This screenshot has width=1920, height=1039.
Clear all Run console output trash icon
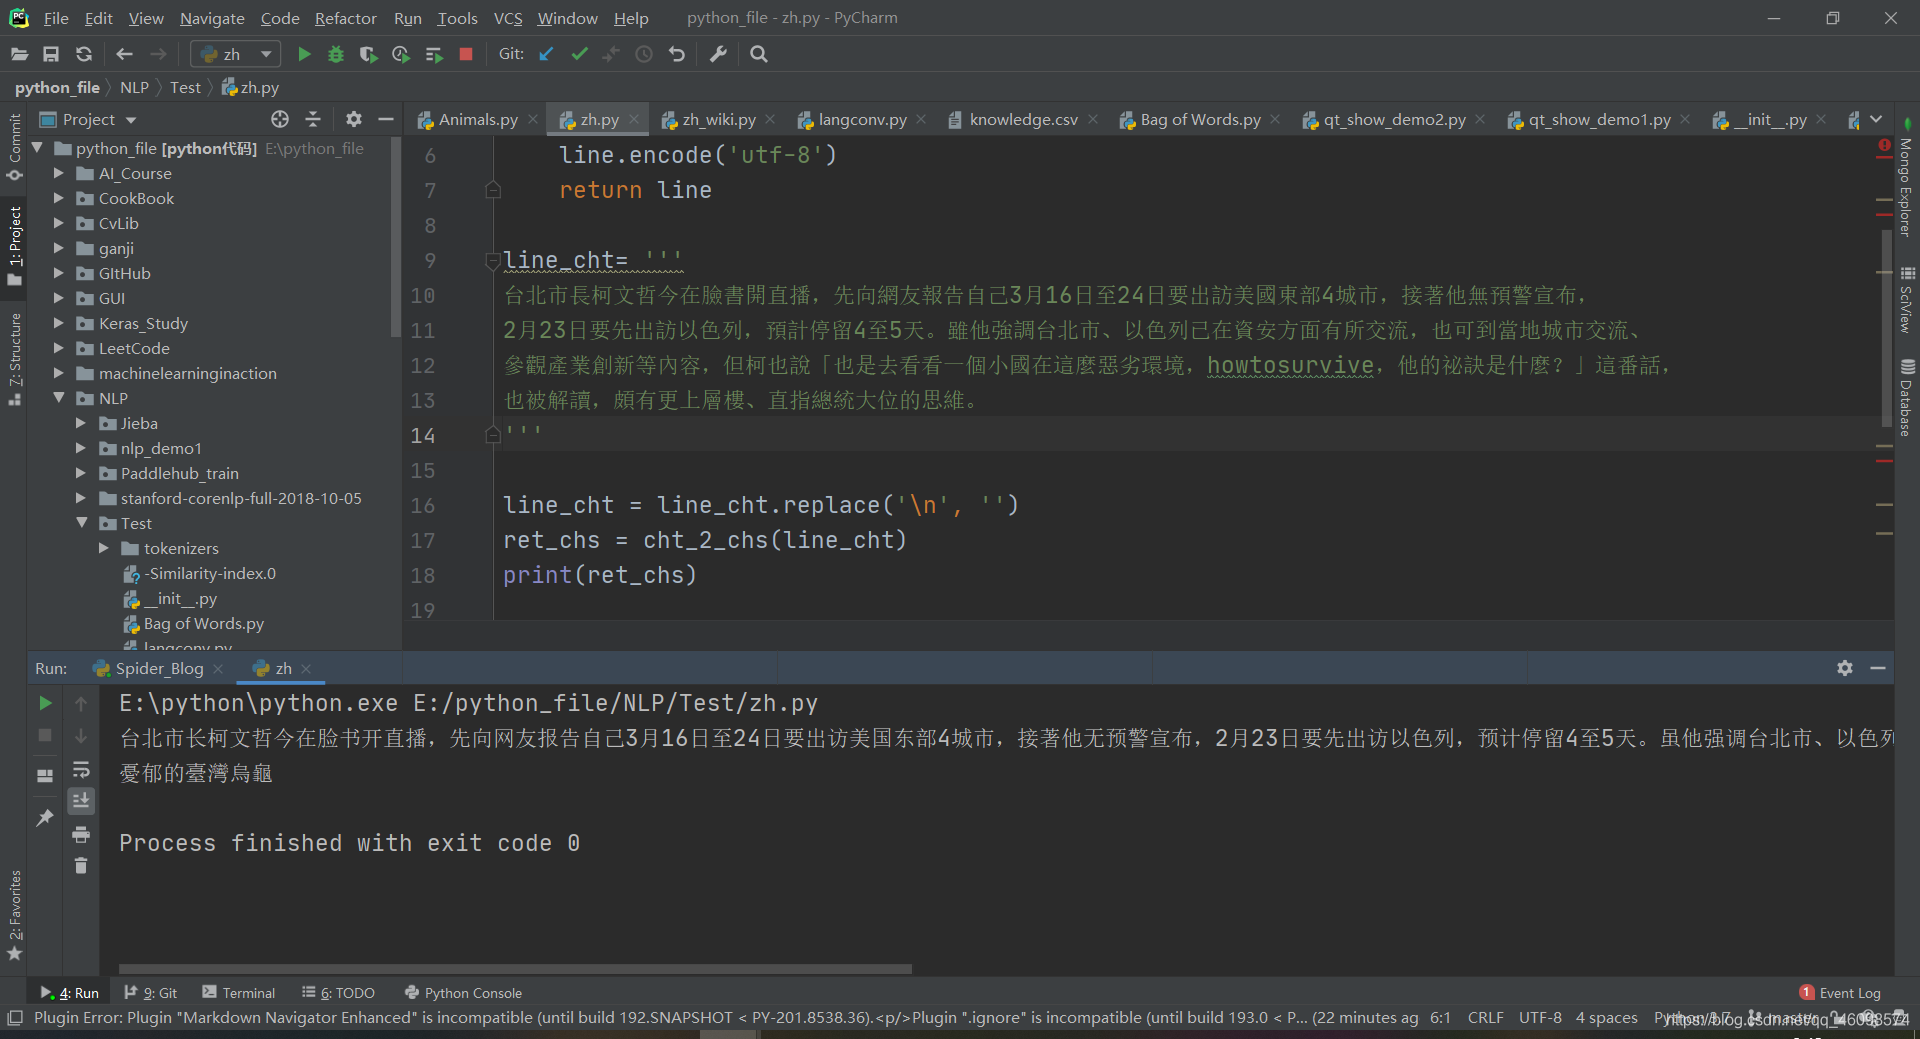tap(81, 866)
